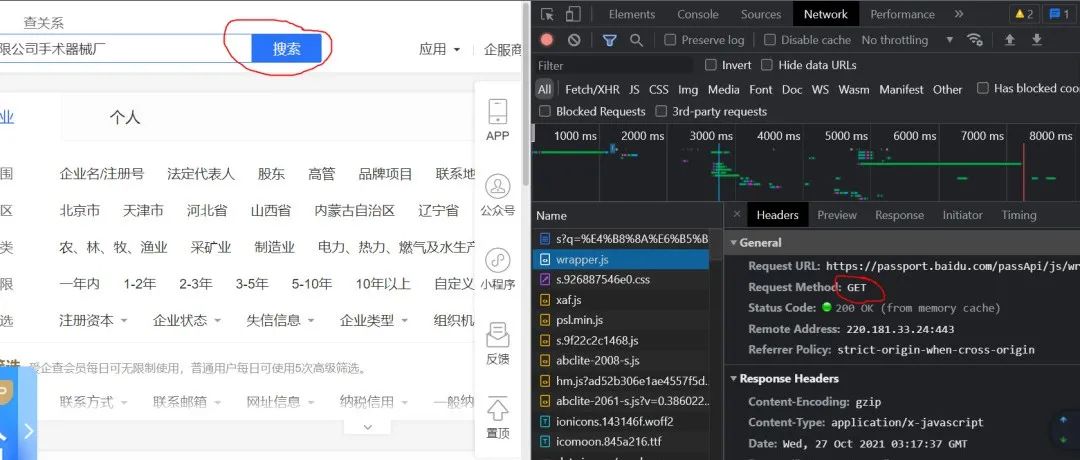Filter requests by JS type
The width and height of the screenshot is (1080, 460).
(634, 90)
